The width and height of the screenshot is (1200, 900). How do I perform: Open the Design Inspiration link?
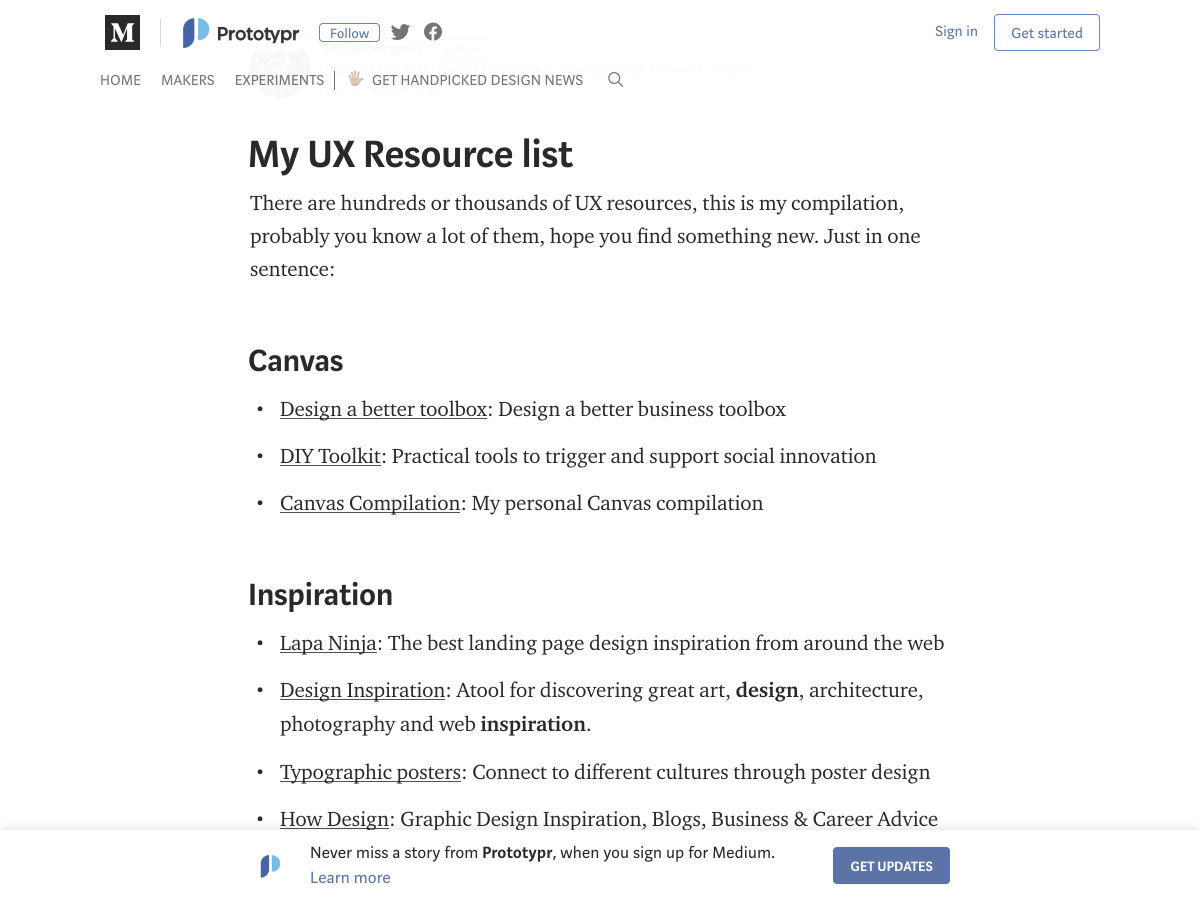click(362, 690)
